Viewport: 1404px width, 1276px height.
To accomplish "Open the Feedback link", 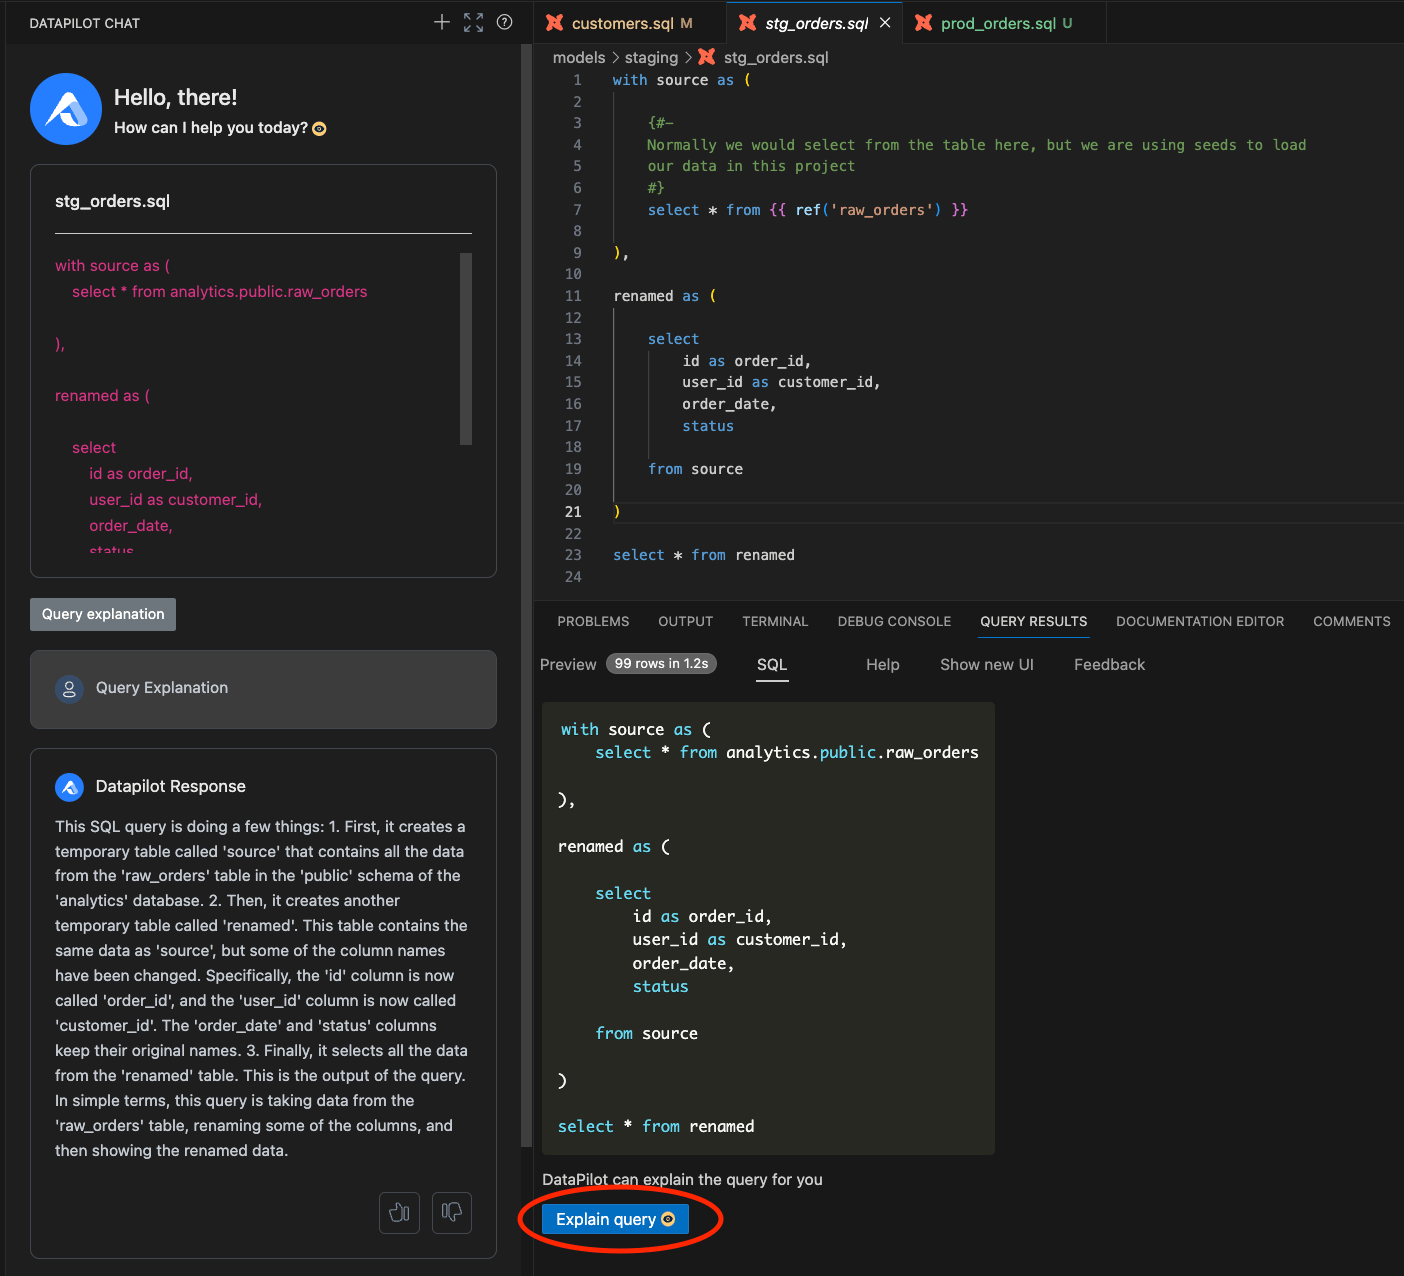I will tap(1109, 664).
